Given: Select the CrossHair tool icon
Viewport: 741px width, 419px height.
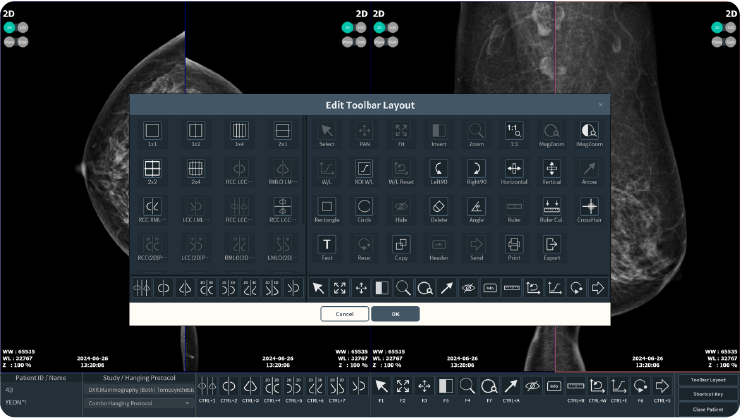Looking at the screenshot, I should point(589,207).
